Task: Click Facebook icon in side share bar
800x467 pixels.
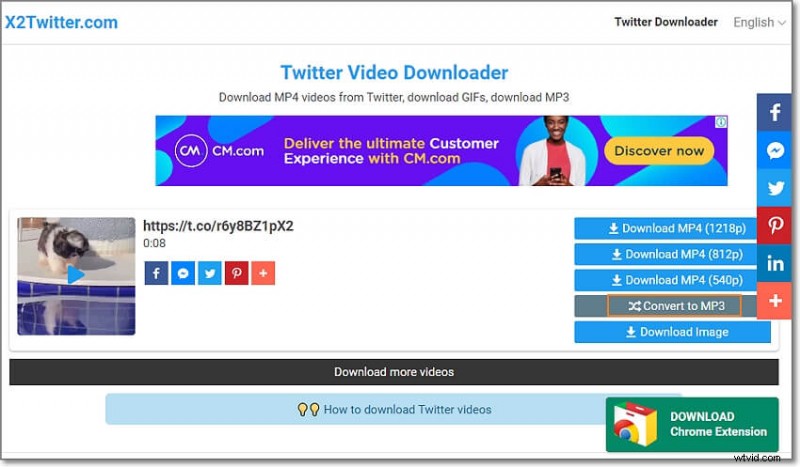Action: pos(774,112)
